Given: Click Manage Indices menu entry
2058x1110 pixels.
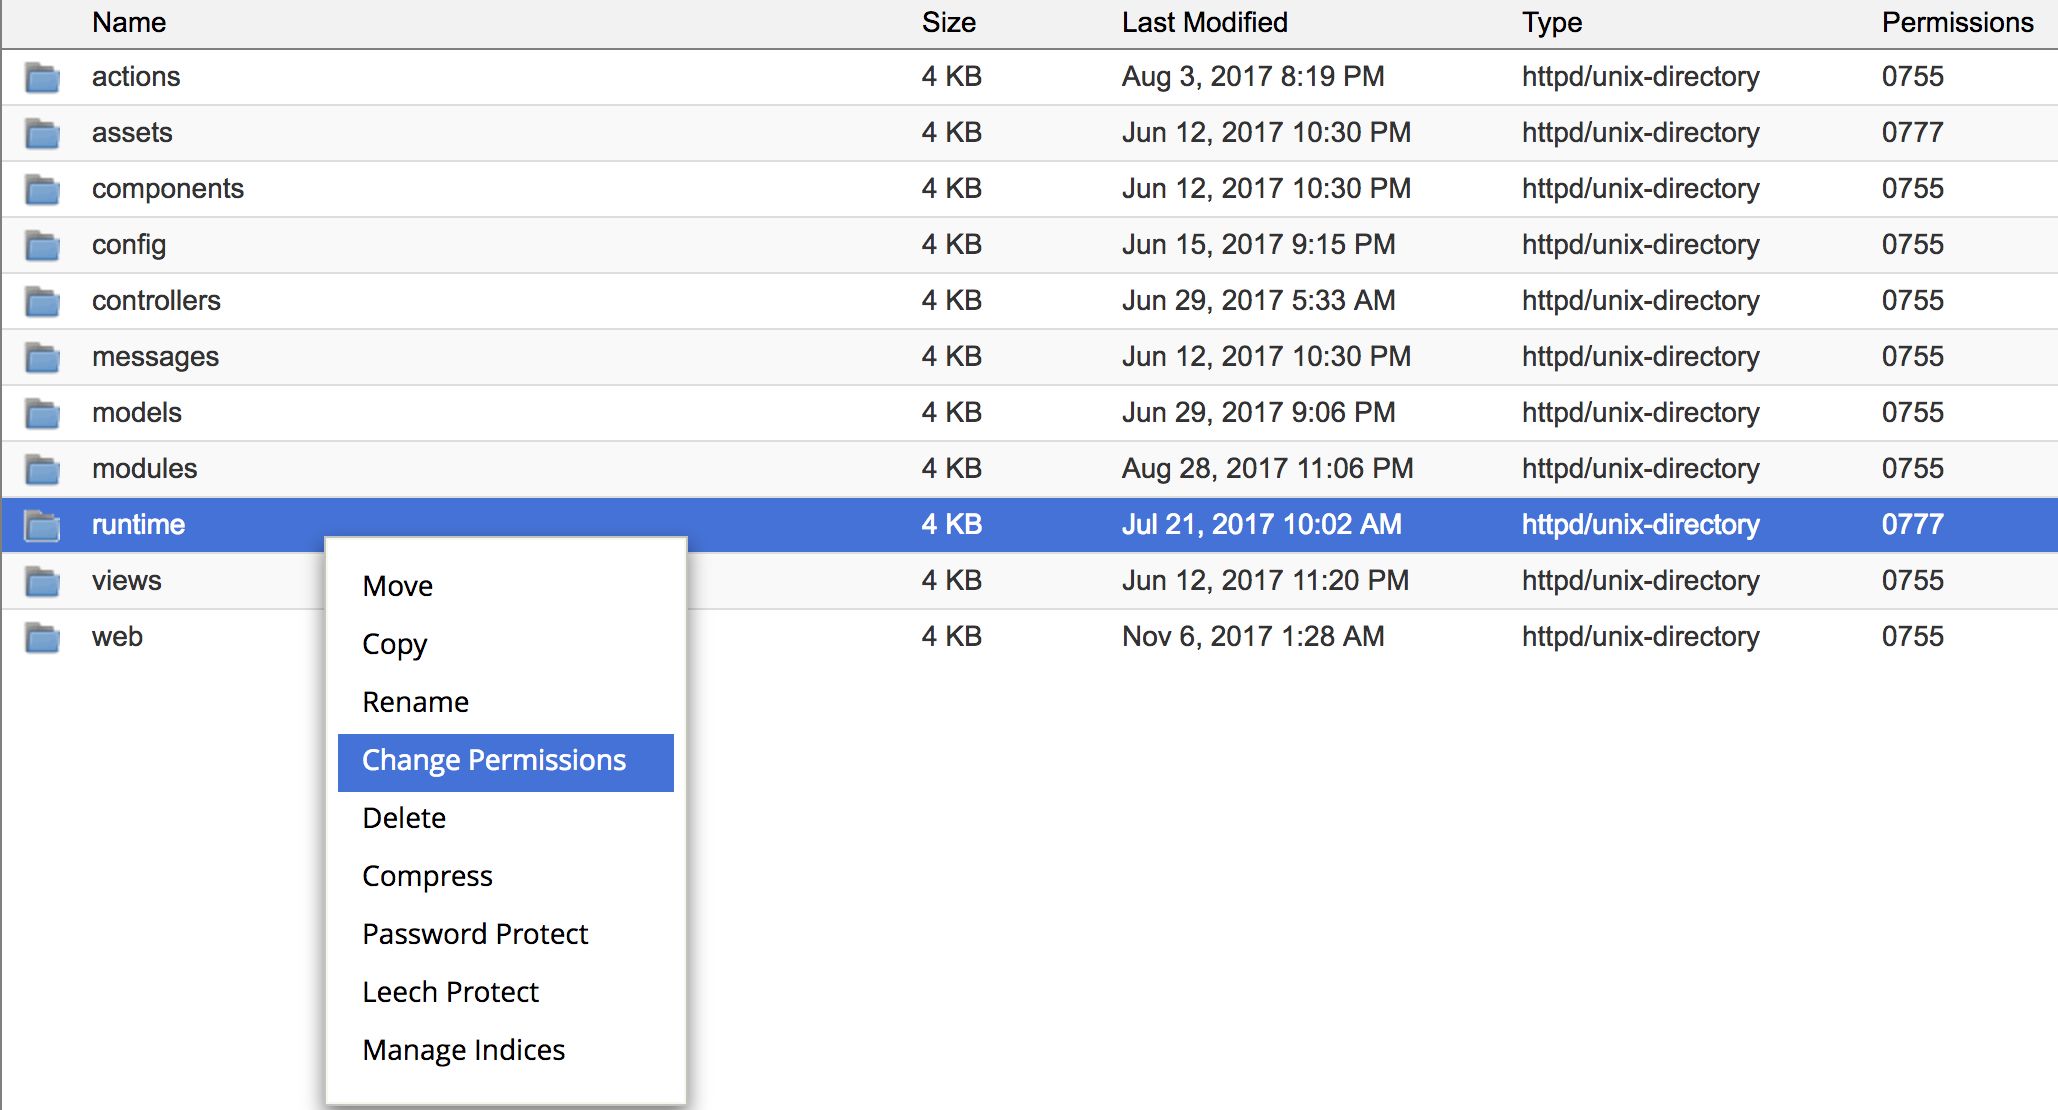Looking at the screenshot, I should (464, 1050).
